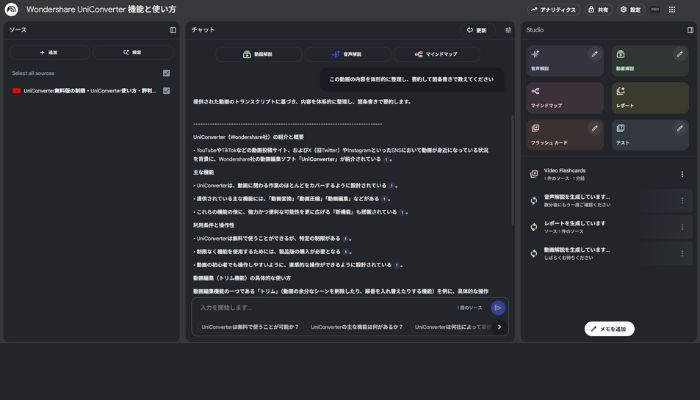Open 設定 settings button
Screen dimensions: 700x400
tap(630, 9)
